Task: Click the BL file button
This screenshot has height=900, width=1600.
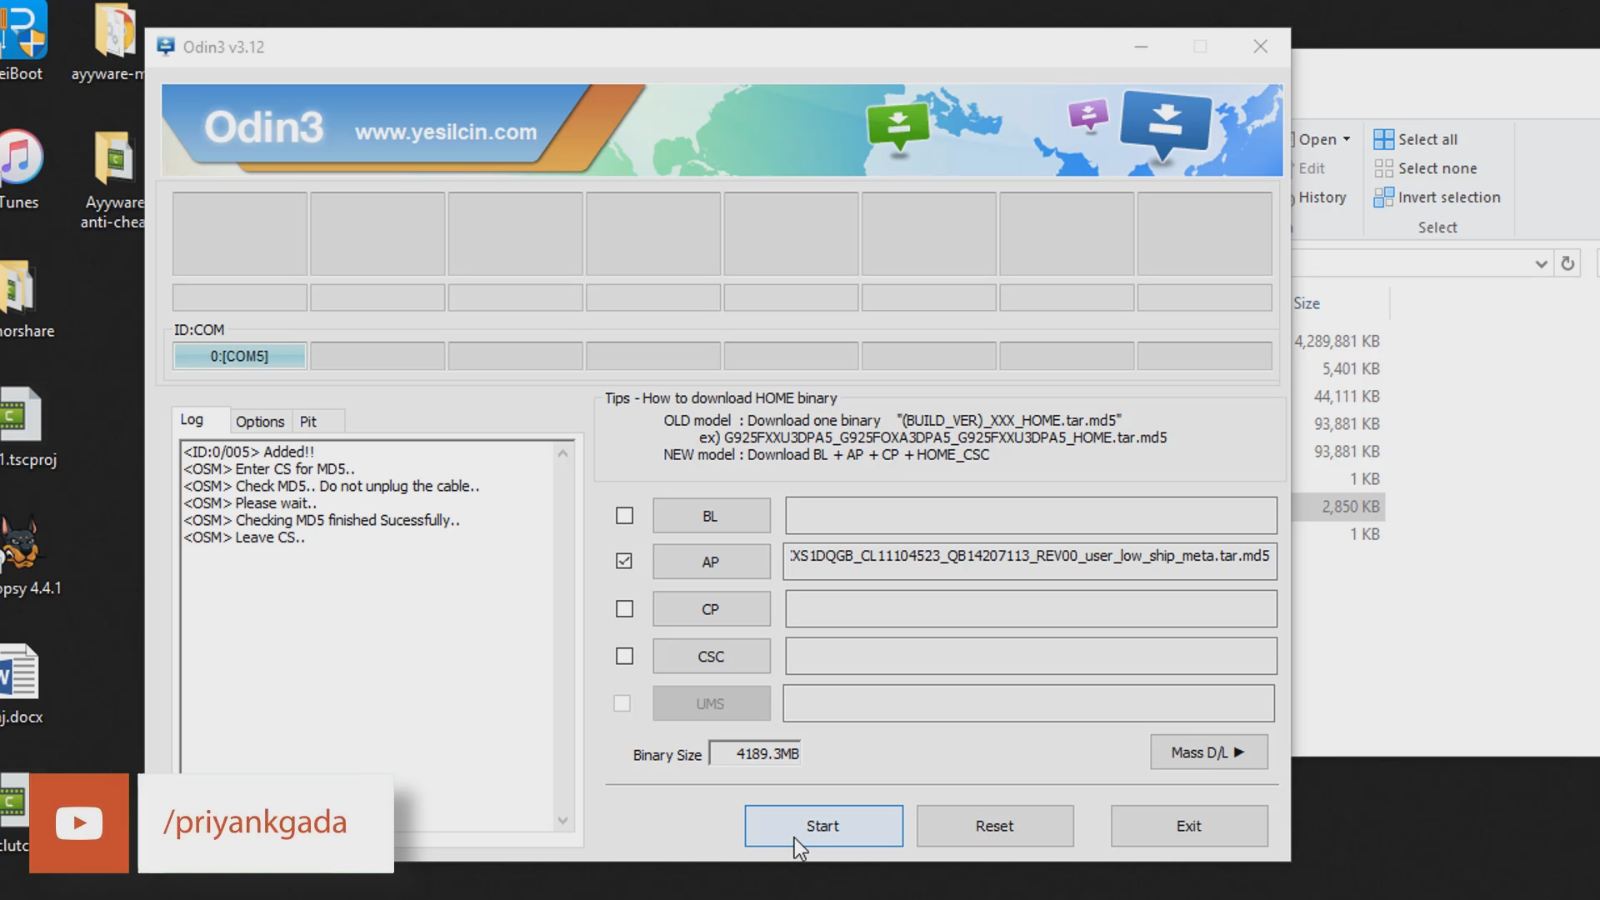Action: tap(711, 516)
